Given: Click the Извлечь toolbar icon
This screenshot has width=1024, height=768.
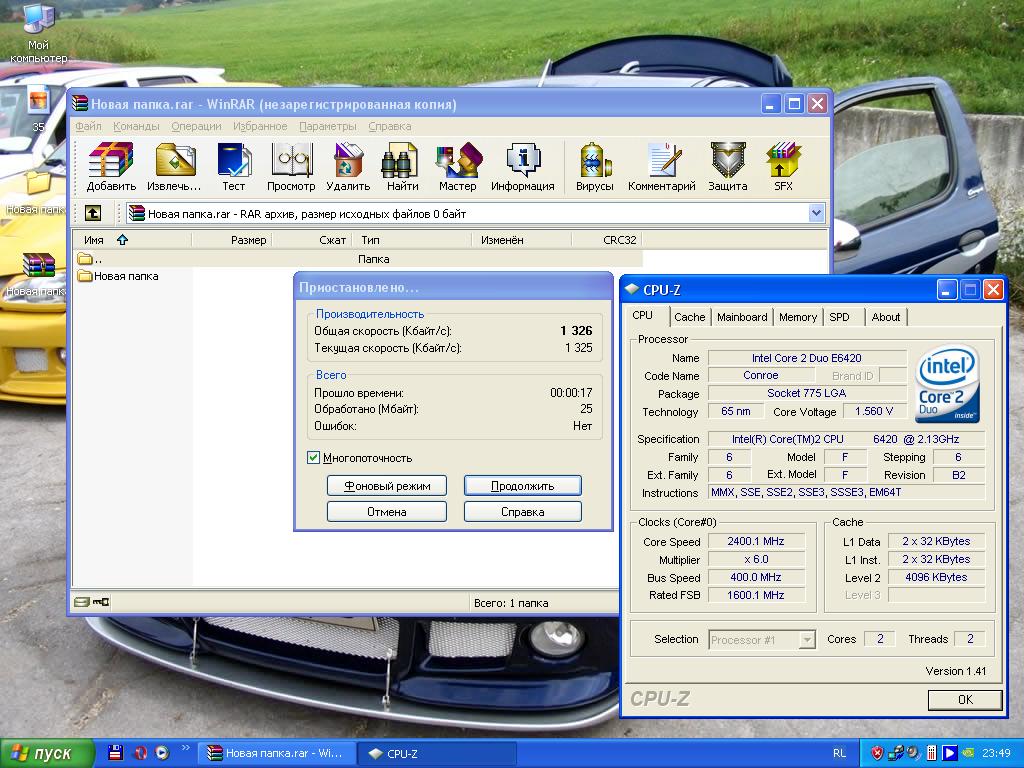Looking at the screenshot, I should point(174,167).
